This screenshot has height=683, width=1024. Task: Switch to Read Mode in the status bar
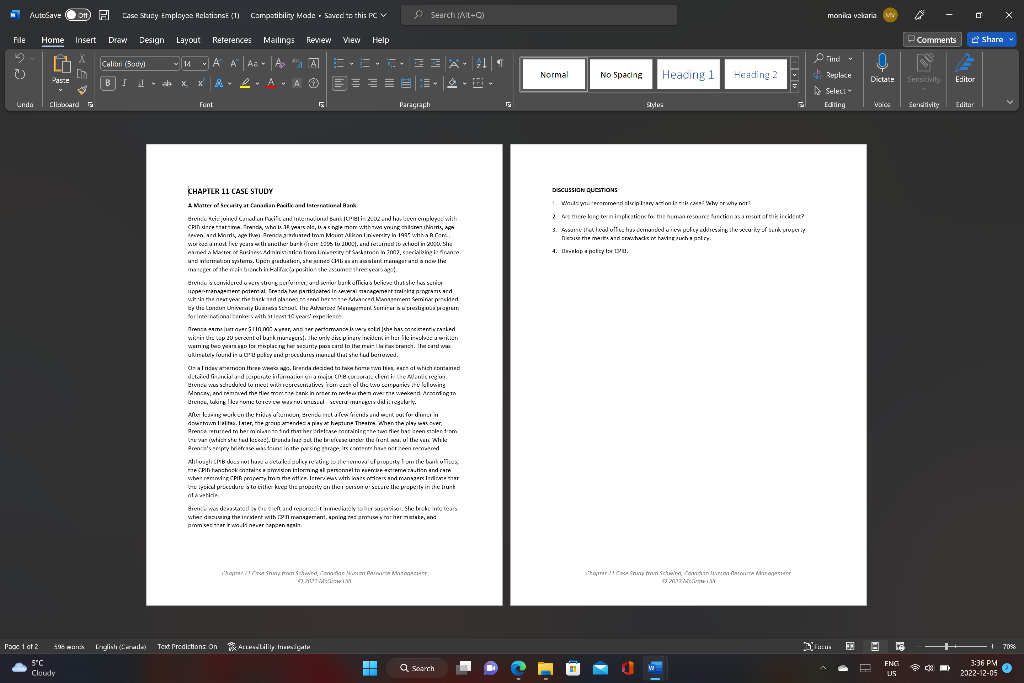click(850, 646)
